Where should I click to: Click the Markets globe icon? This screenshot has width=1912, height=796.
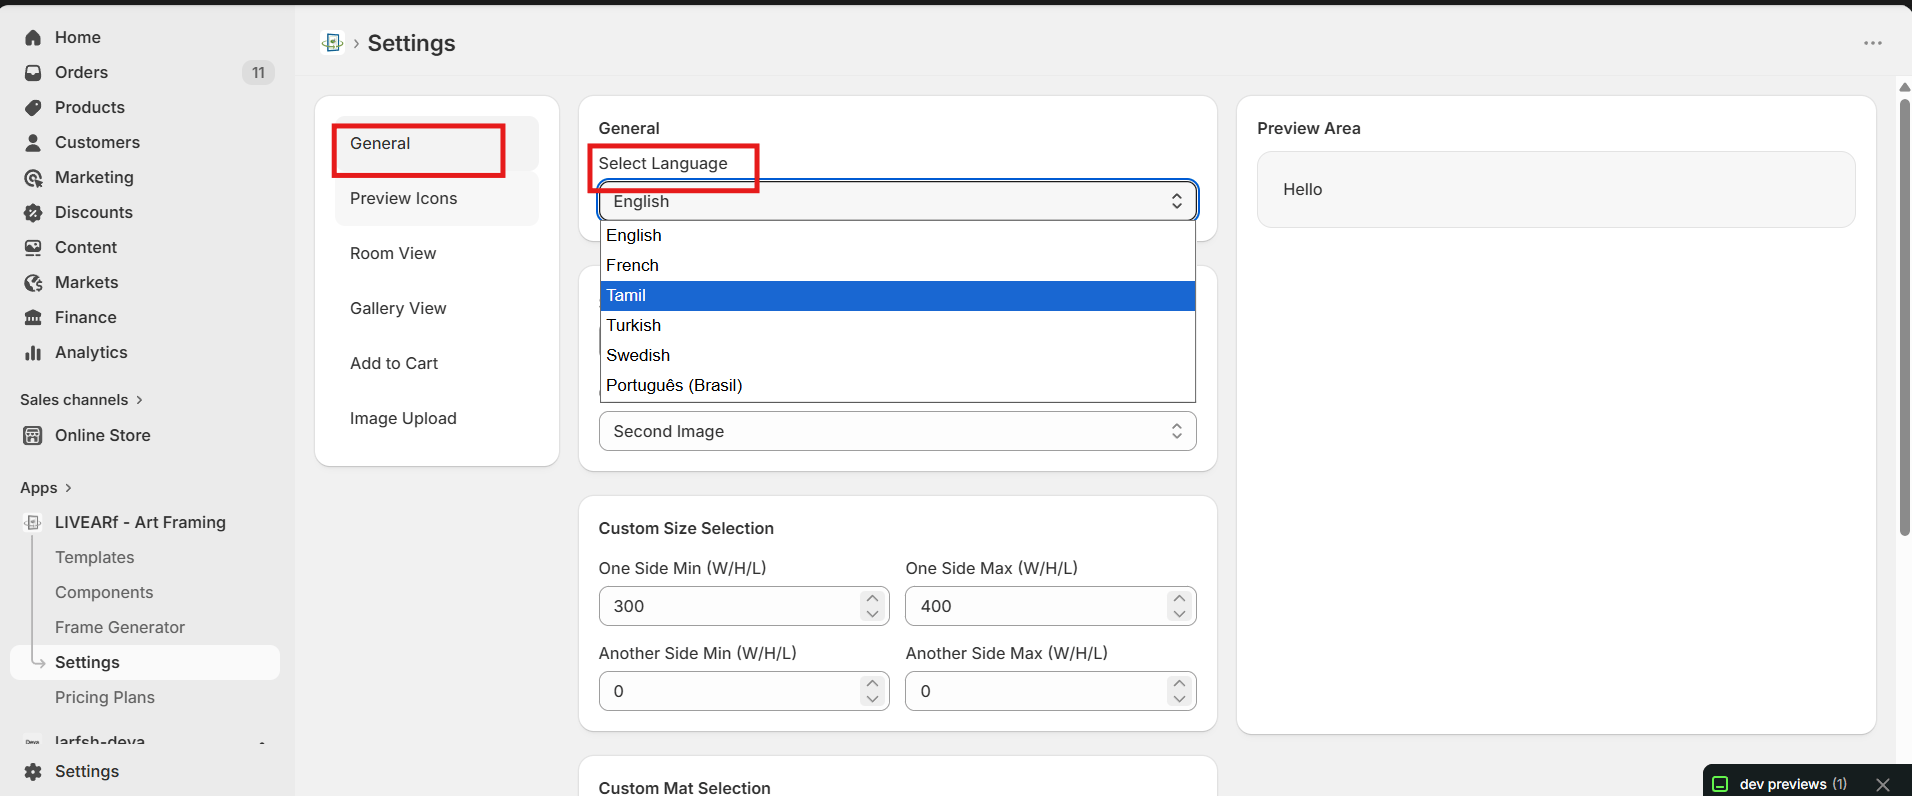click(33, 283)
